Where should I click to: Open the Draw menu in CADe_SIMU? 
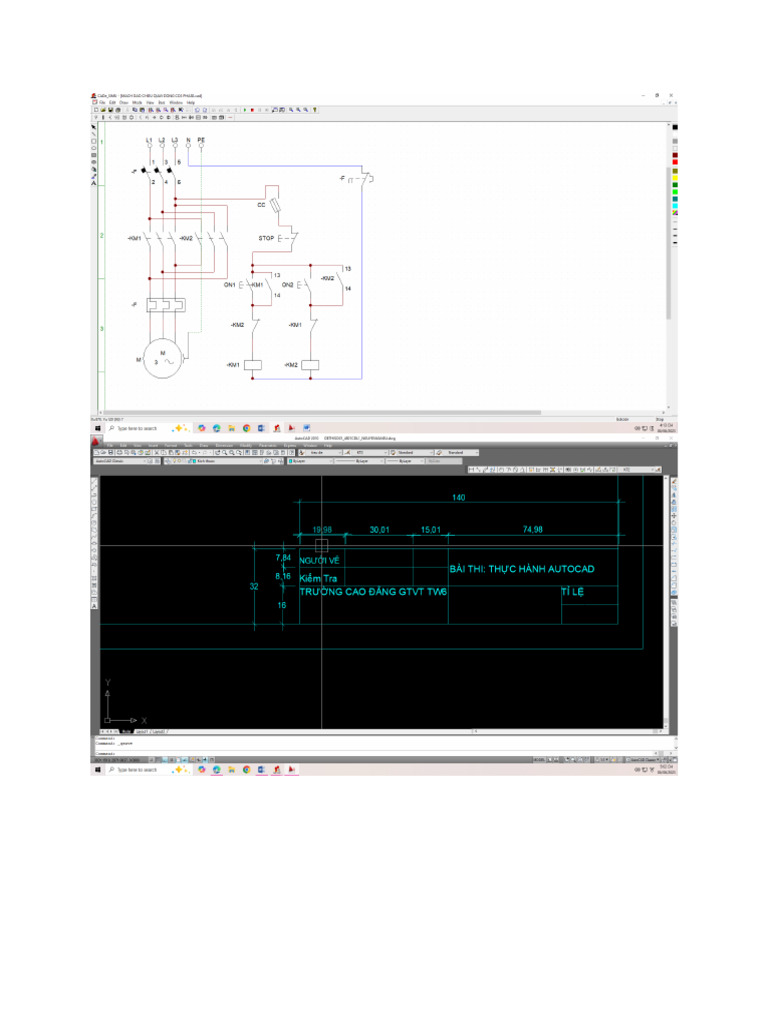[x=124, y=103]
